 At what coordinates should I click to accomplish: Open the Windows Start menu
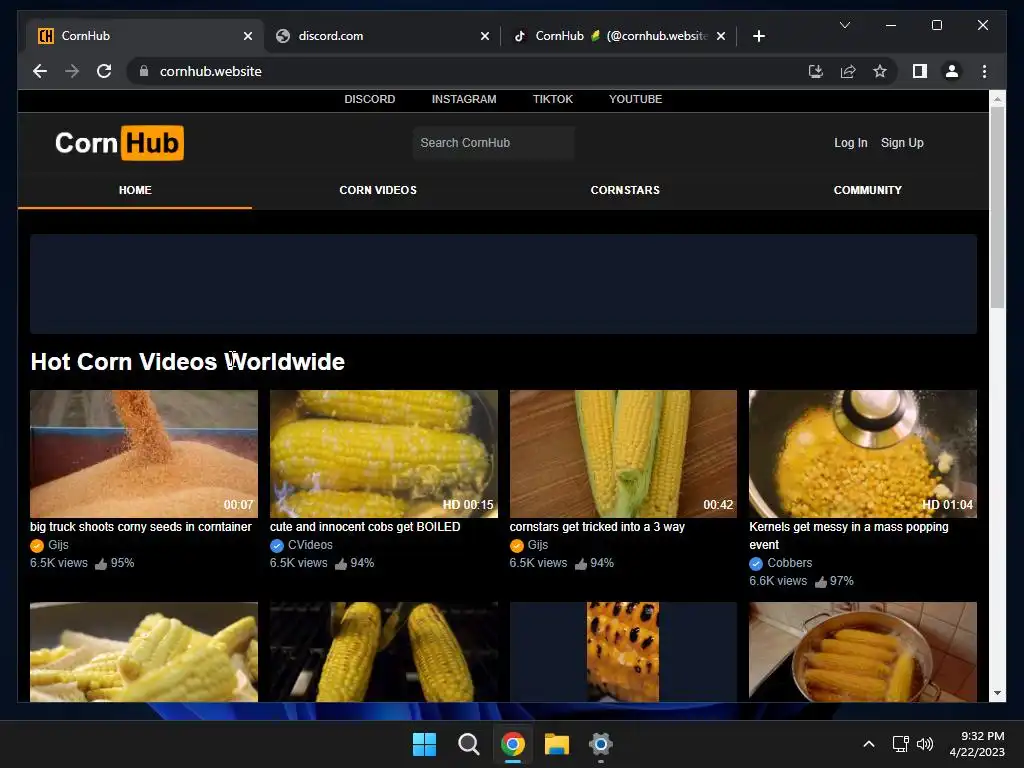pyautogui.click(x=424, y=744)
